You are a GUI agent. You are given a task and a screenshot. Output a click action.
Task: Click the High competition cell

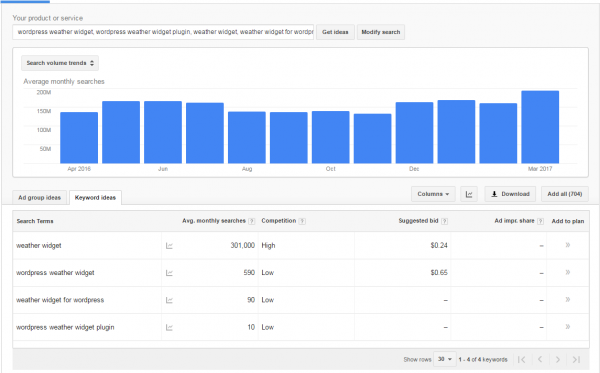(x=268, y=246)
